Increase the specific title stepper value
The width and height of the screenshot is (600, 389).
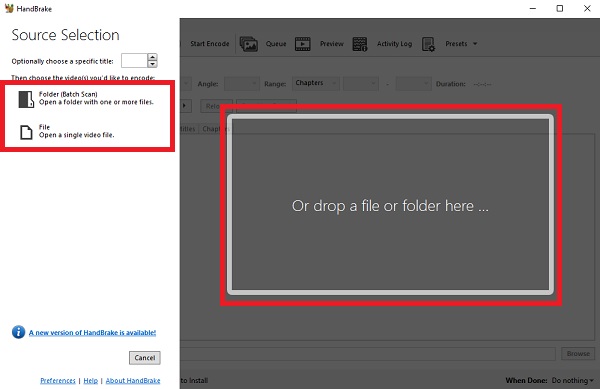coord(152,57)
